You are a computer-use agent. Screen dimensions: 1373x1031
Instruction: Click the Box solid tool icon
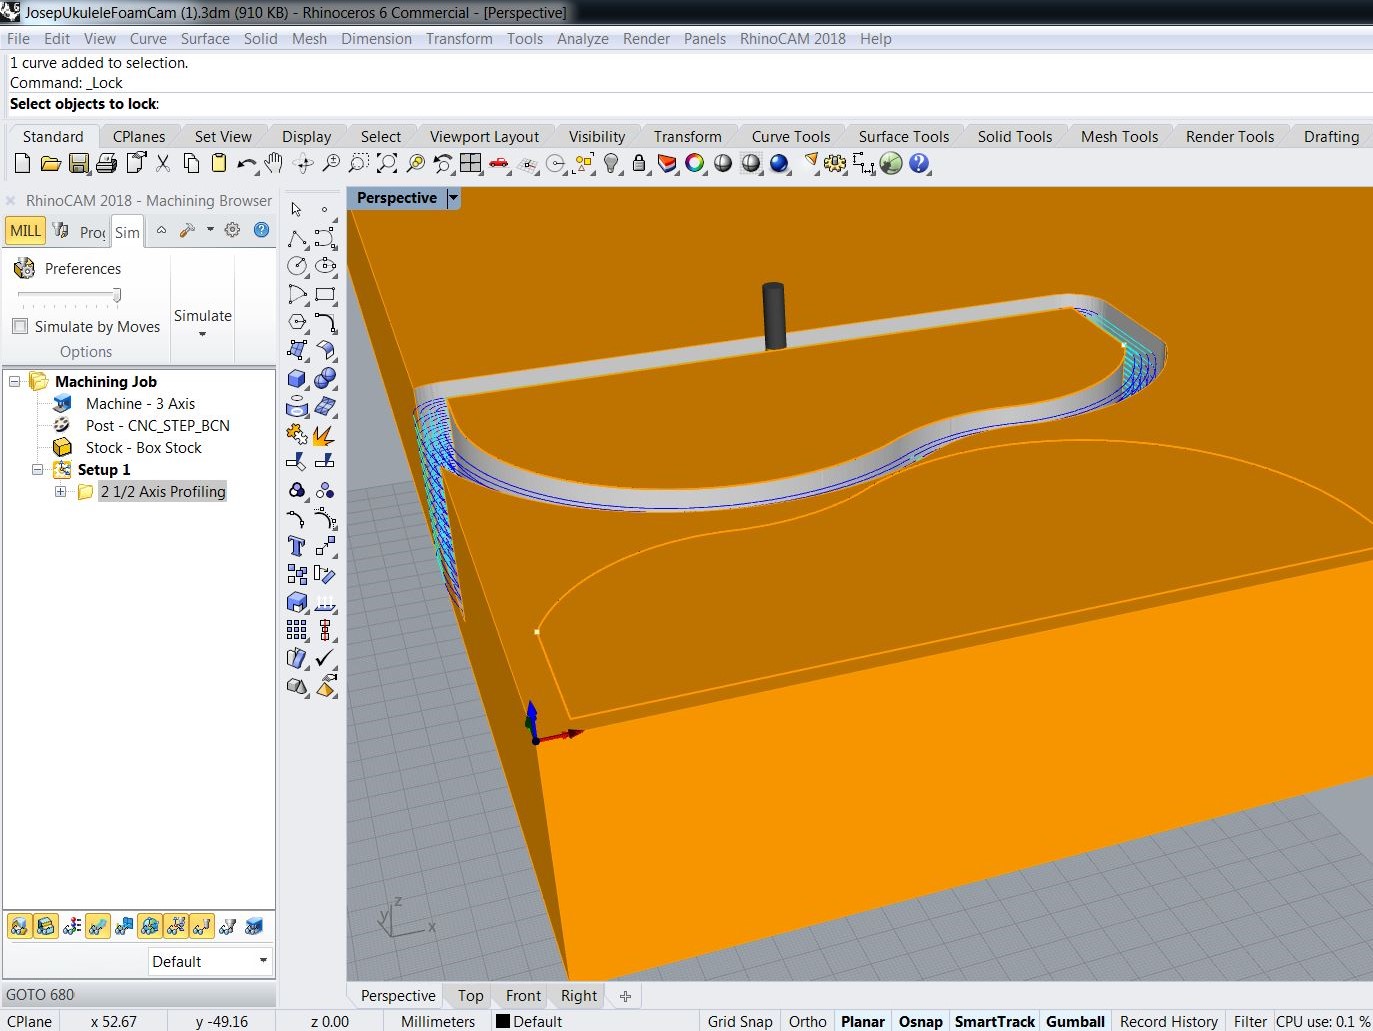tap(297, 379)
